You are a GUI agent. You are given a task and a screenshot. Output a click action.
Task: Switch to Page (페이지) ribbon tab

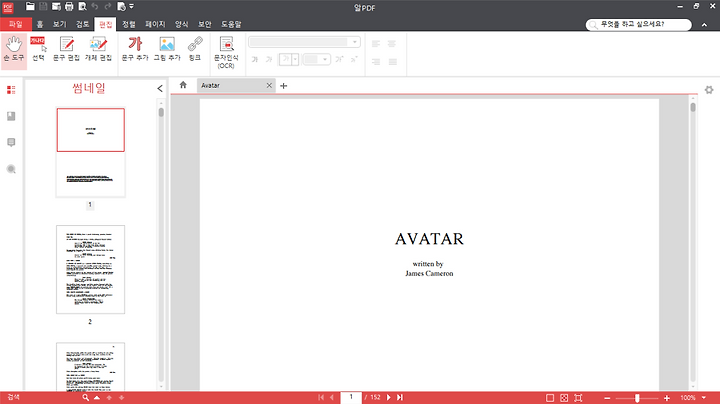[155, 24]
